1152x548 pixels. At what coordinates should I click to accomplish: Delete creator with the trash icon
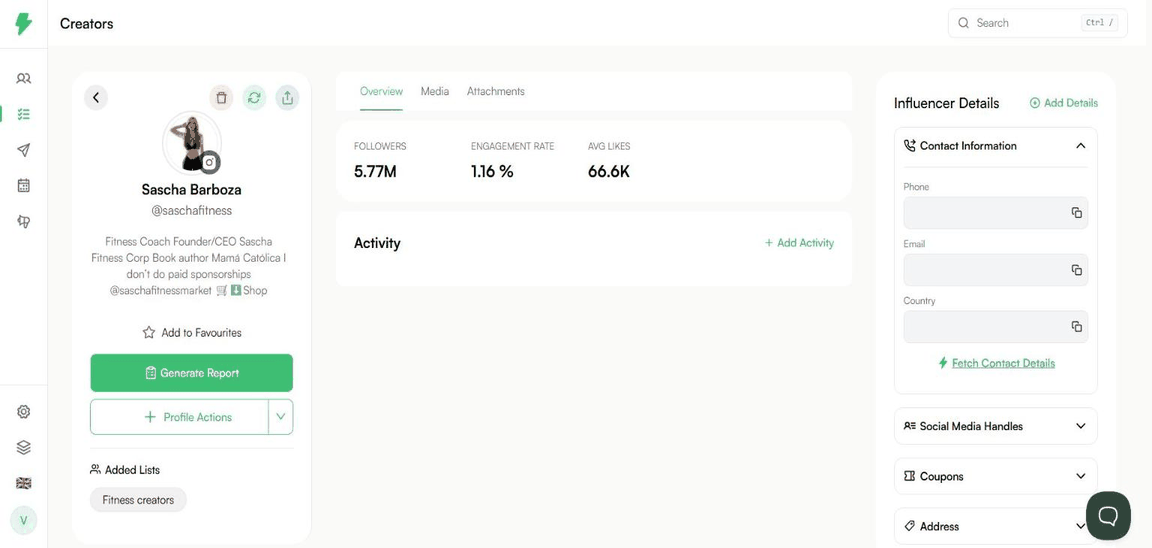(x=221, y=98)
